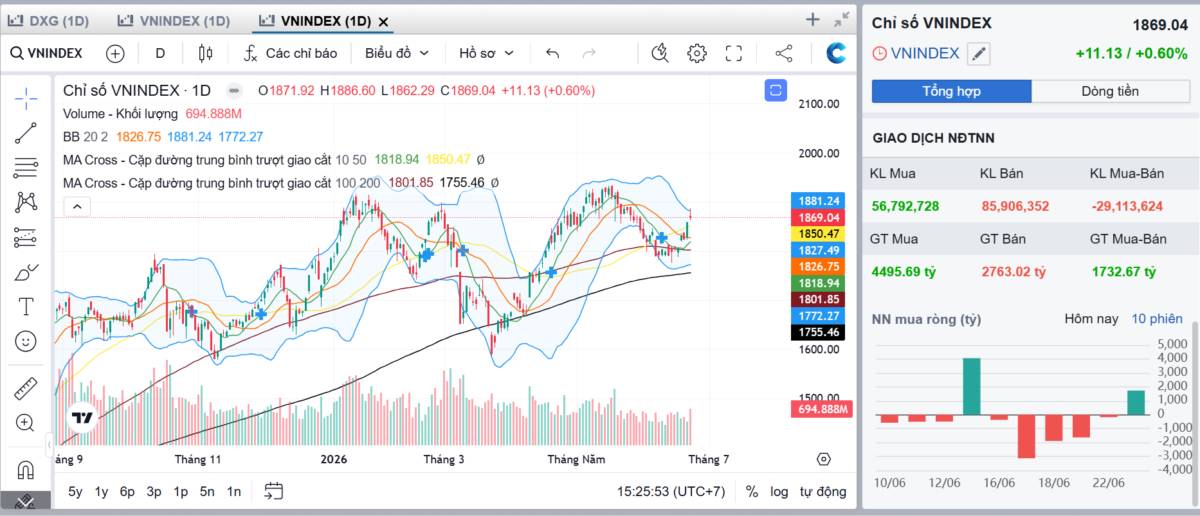This screenshot has height=516, width=1200.
Task: Click the 1869.04 current price label
Action: (x=818, y=217)
